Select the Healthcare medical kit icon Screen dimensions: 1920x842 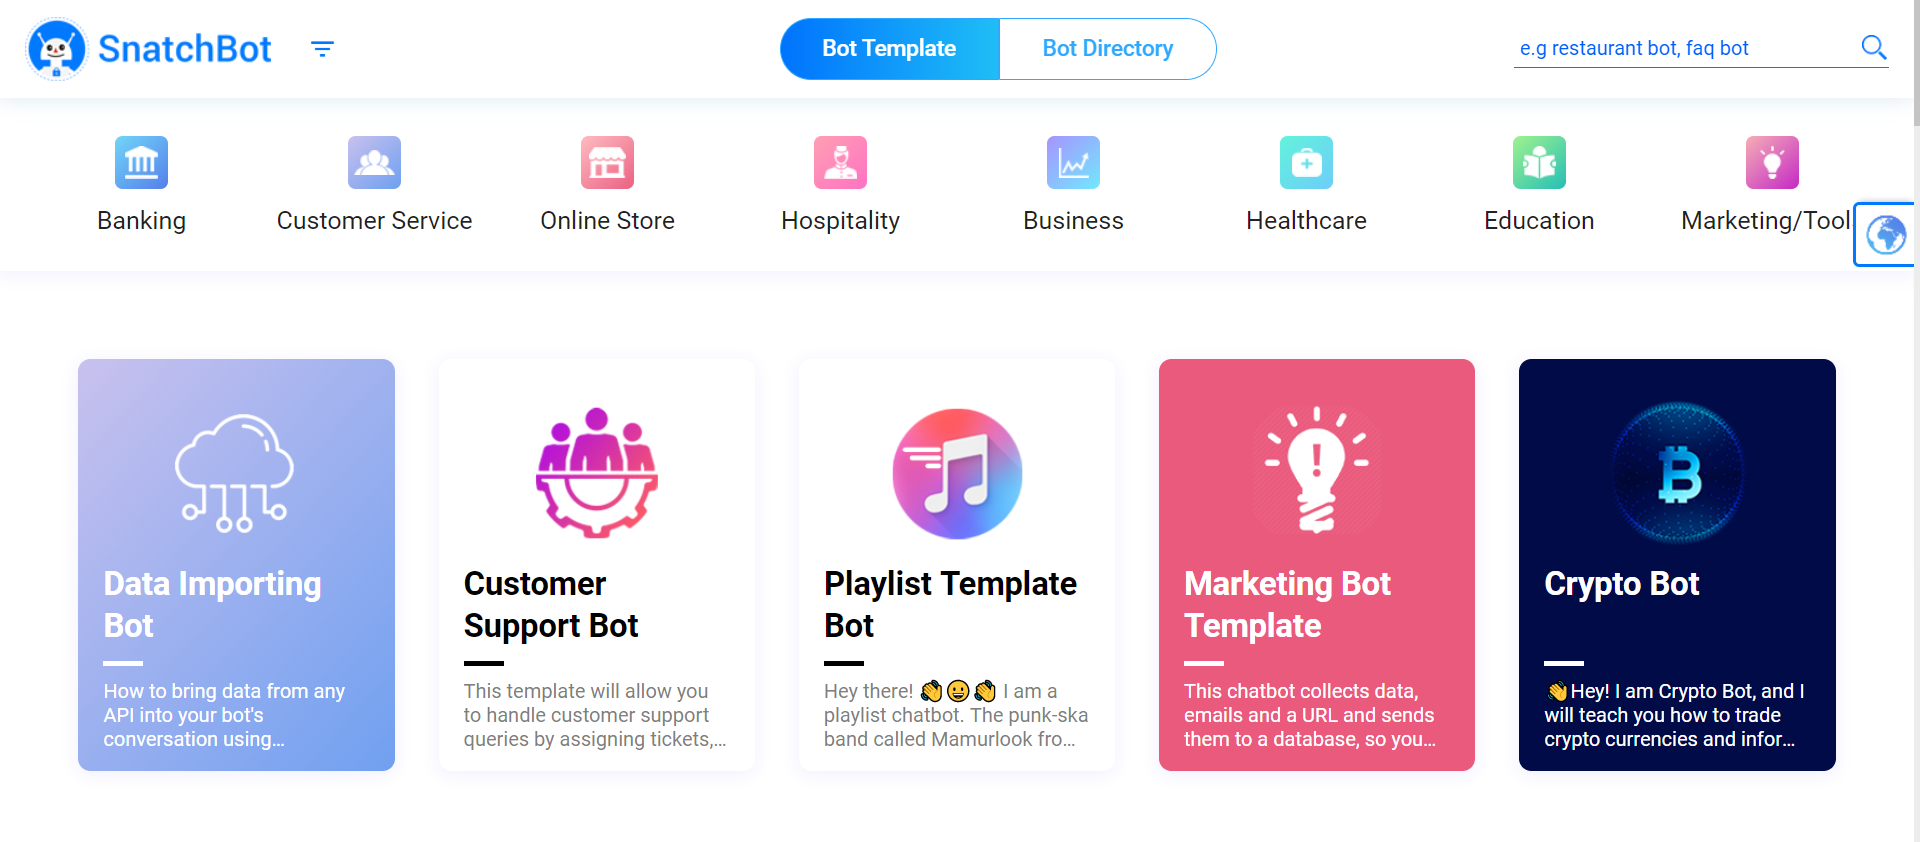click(x=1306, y=162)
